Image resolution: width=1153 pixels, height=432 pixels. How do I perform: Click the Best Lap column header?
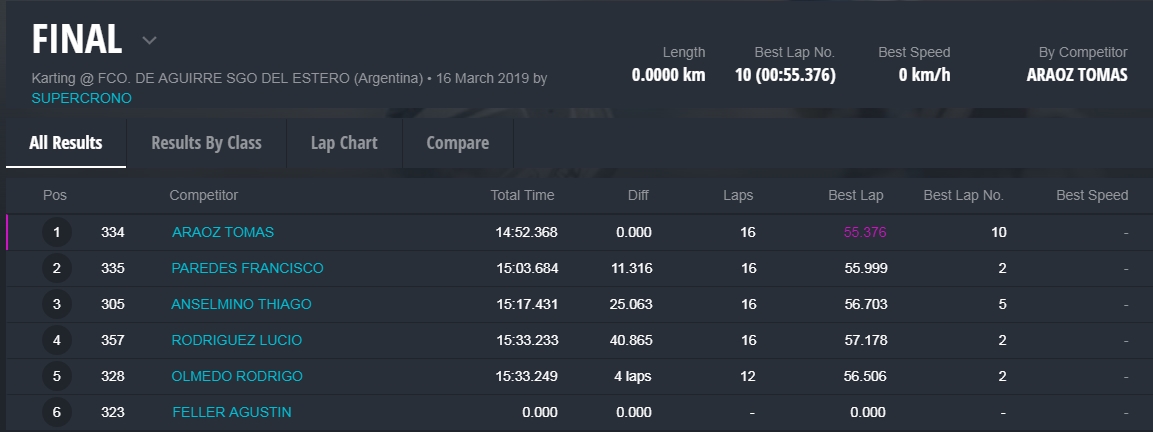pyautogui.click(x=856, y=195)
